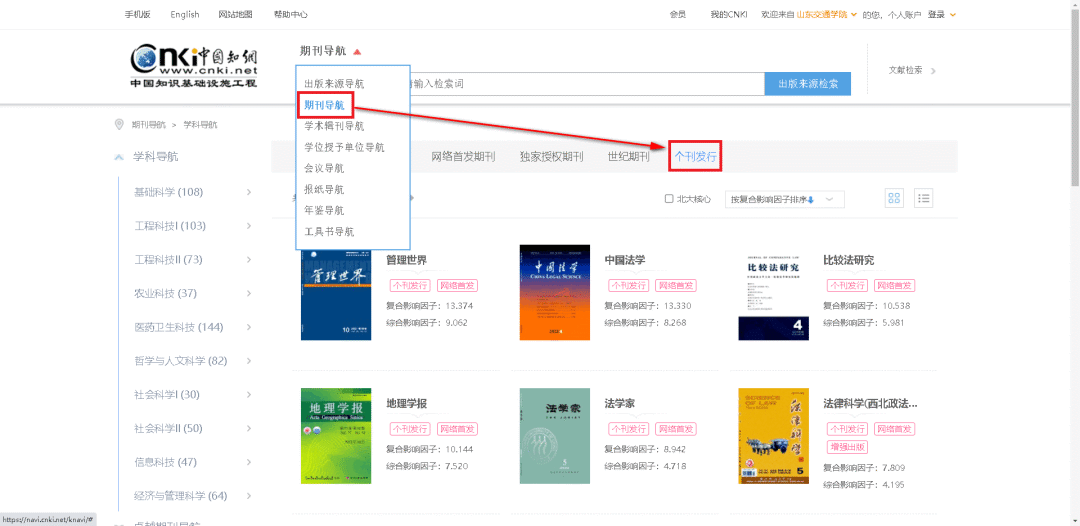Expand 工程科技I (103) category
The width and height of the screenshot is (1080, 526).
(249, 226)
